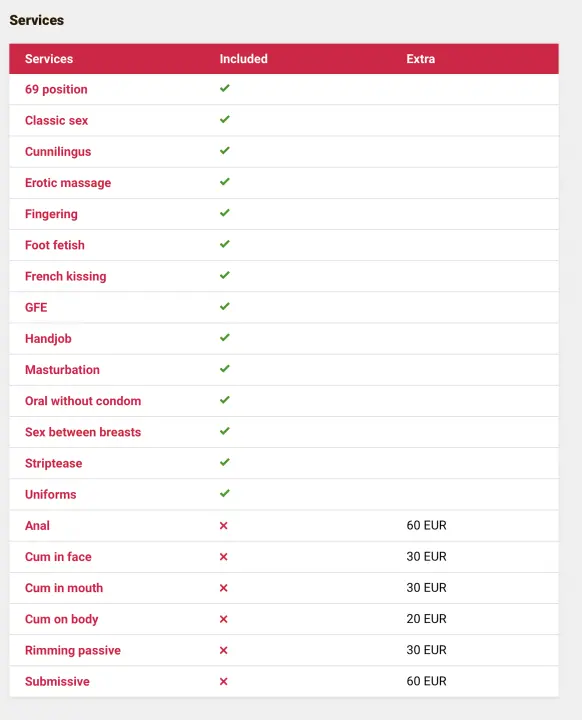Click the red cross in the Submissive row
The image size is (582, 720).
tap(224, 681)
